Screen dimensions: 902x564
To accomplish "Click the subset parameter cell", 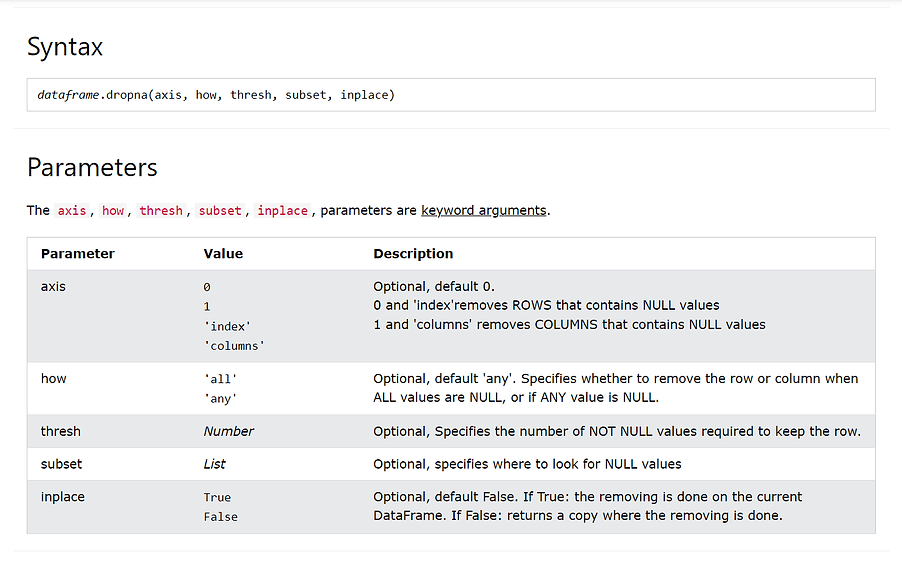I will point(61,464).
